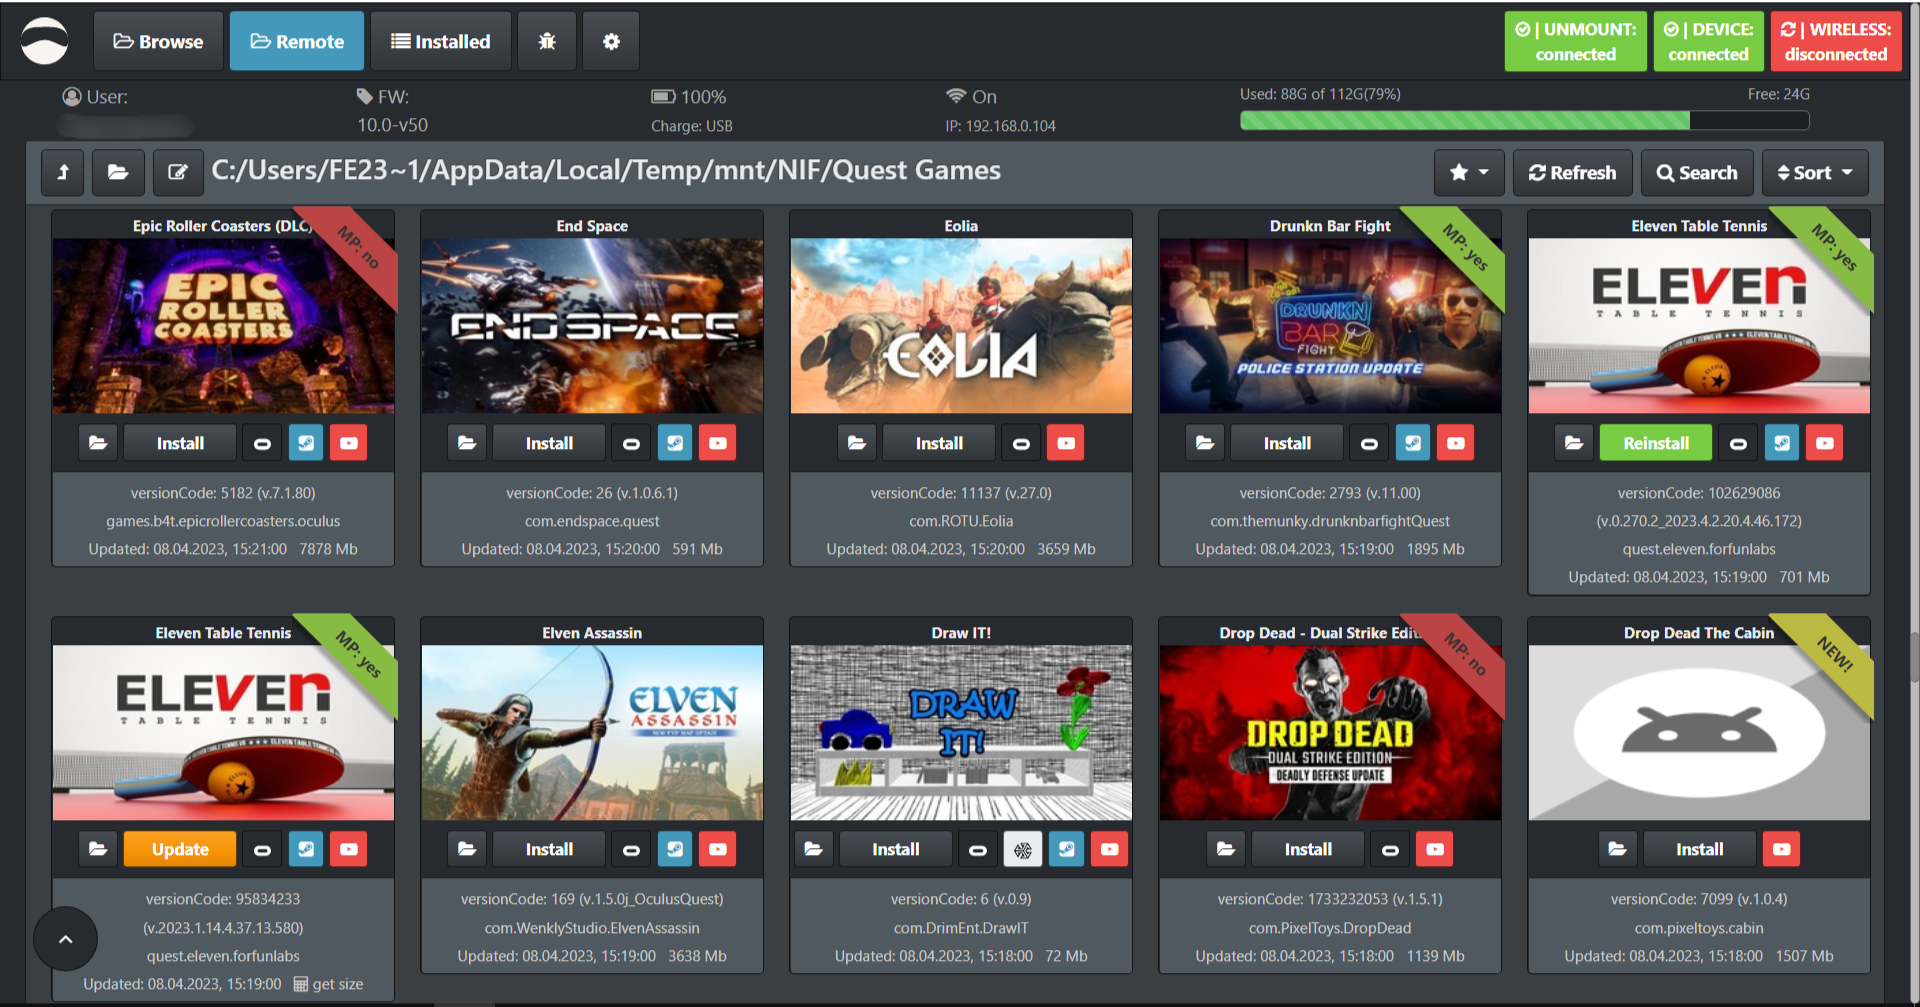This screenshot has width=1920, height=1007.
Task: Expand the star favorites dropdown
Action: (x=1469, y=172)
